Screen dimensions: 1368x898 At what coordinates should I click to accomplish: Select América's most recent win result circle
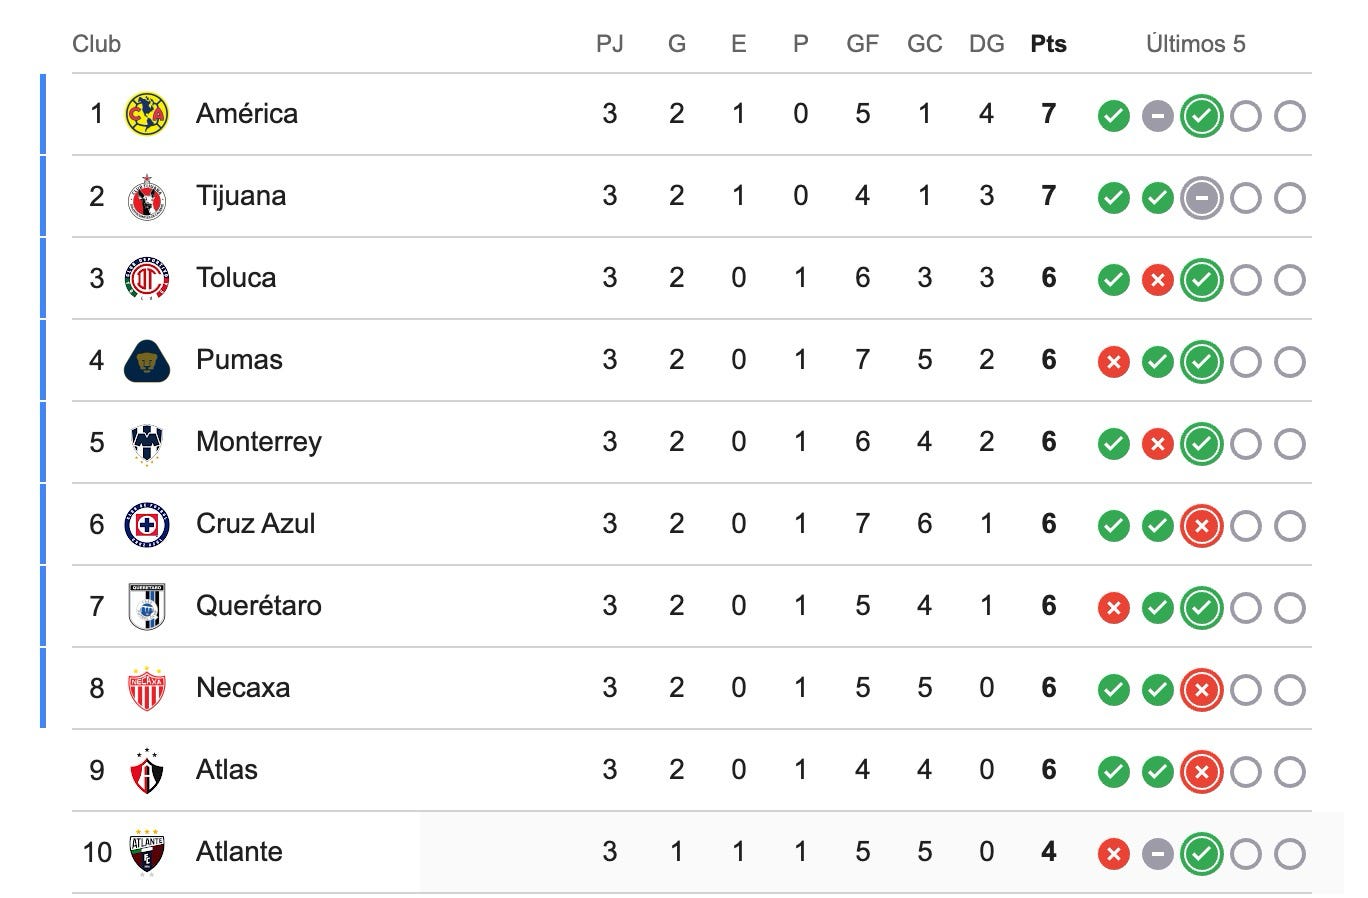click(1201, 116)
